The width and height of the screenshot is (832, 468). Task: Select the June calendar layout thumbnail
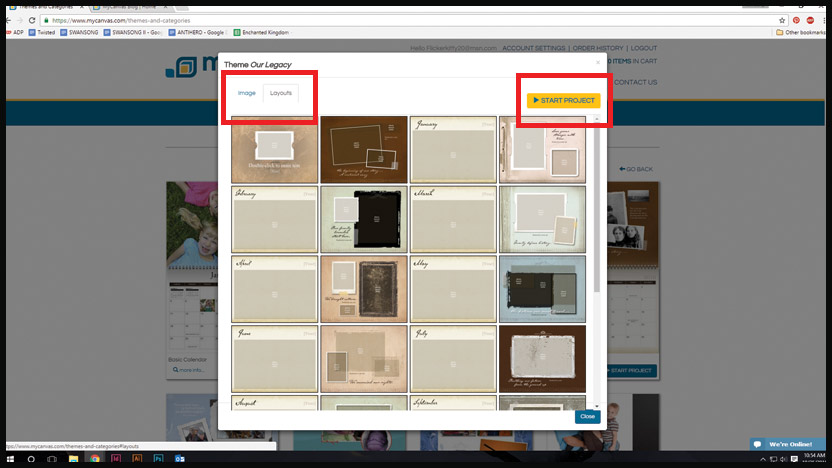[274, 359]
